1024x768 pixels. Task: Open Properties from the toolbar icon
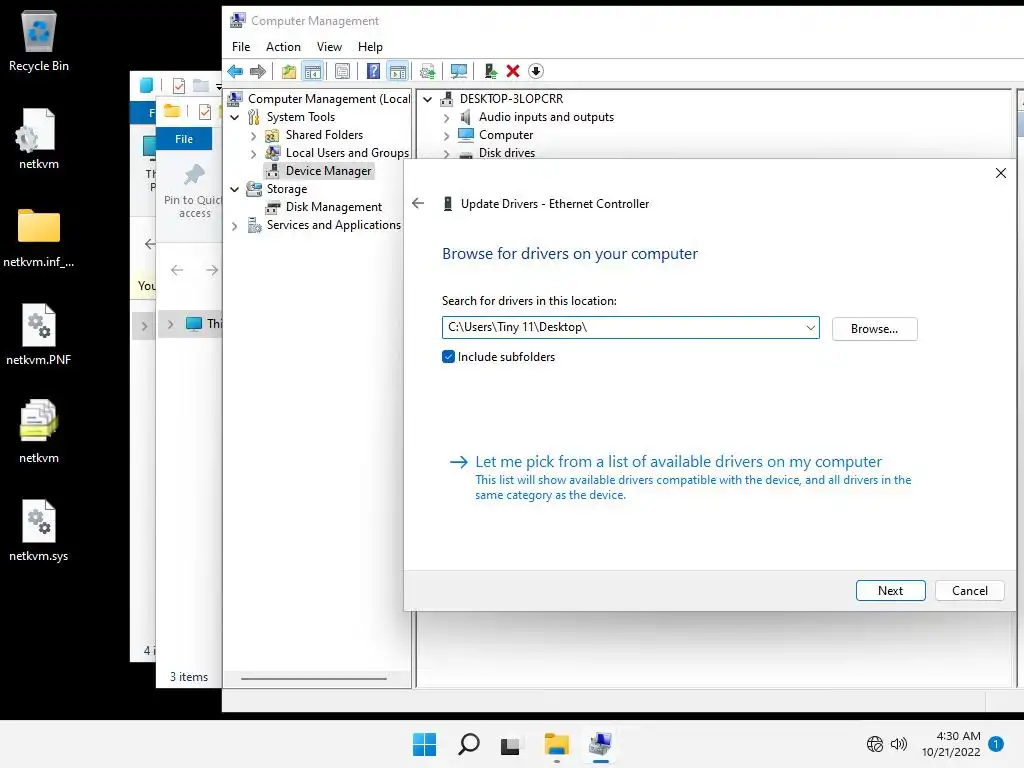click(x=342, y=71)
